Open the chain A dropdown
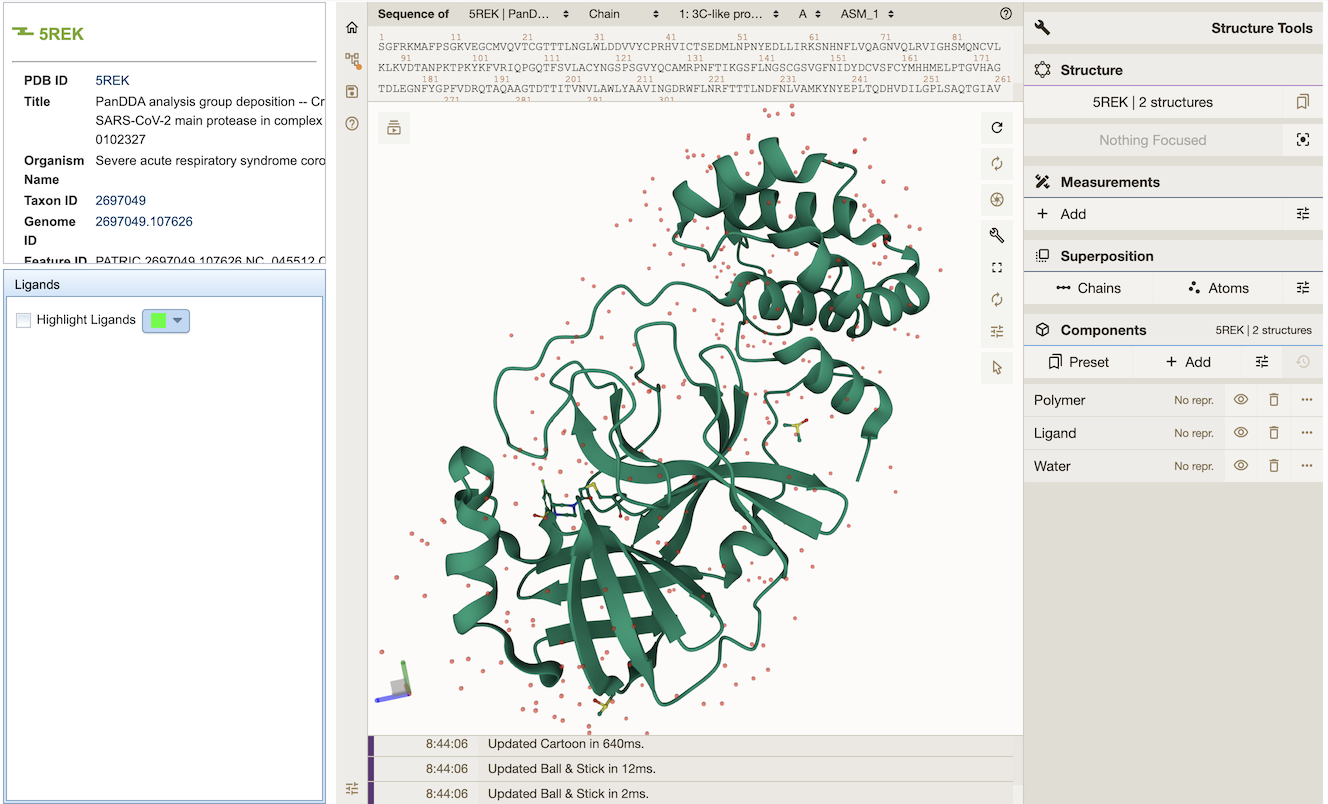The height and width of the screenshot is (804, 1328). 809,14
